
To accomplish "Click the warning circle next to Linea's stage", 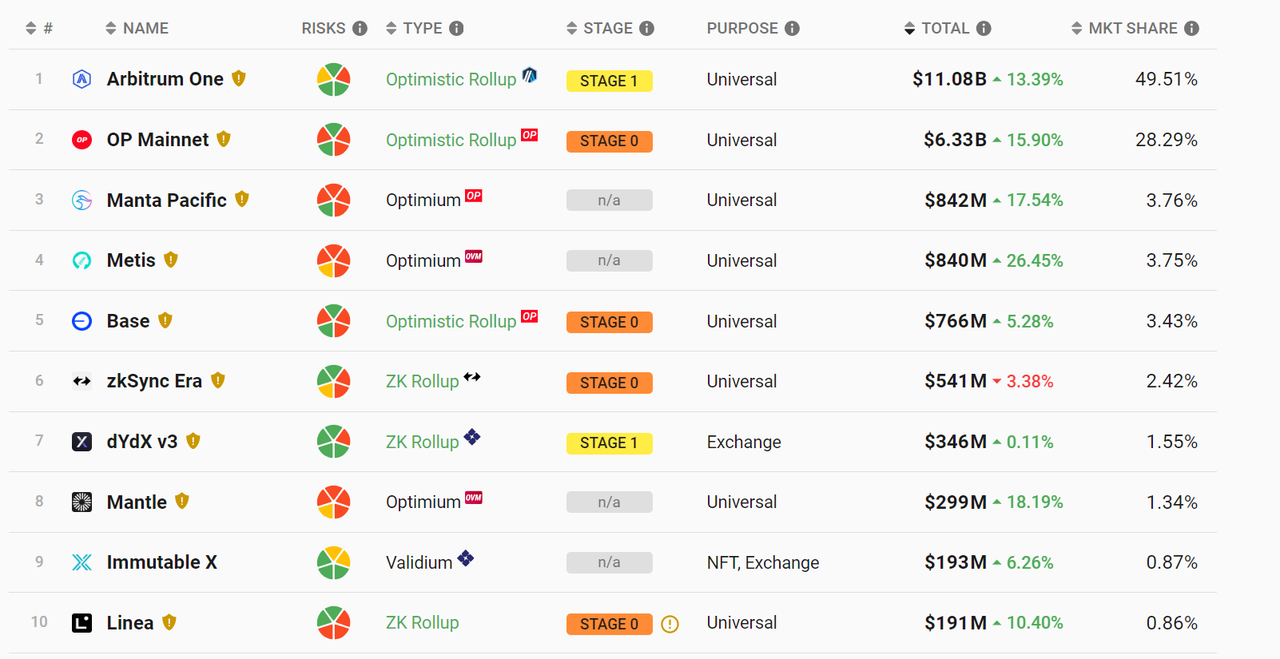I will point(670,624).
